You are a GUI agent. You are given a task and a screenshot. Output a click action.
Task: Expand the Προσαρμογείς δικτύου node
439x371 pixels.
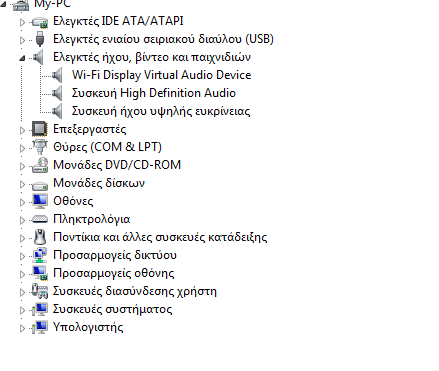tap(22, 256)
